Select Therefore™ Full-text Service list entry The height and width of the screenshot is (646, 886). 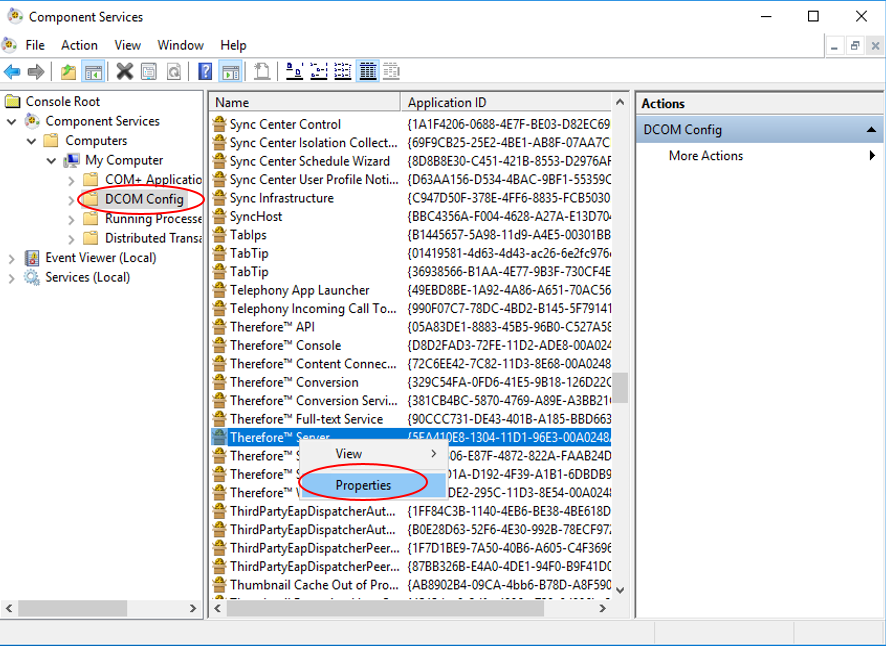pos(306,419)
